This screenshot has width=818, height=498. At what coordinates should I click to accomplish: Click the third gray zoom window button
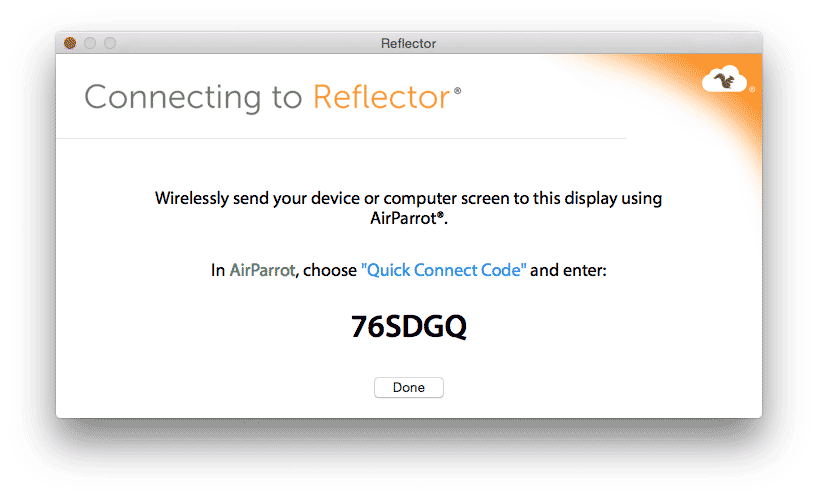[x=110, y=43]
